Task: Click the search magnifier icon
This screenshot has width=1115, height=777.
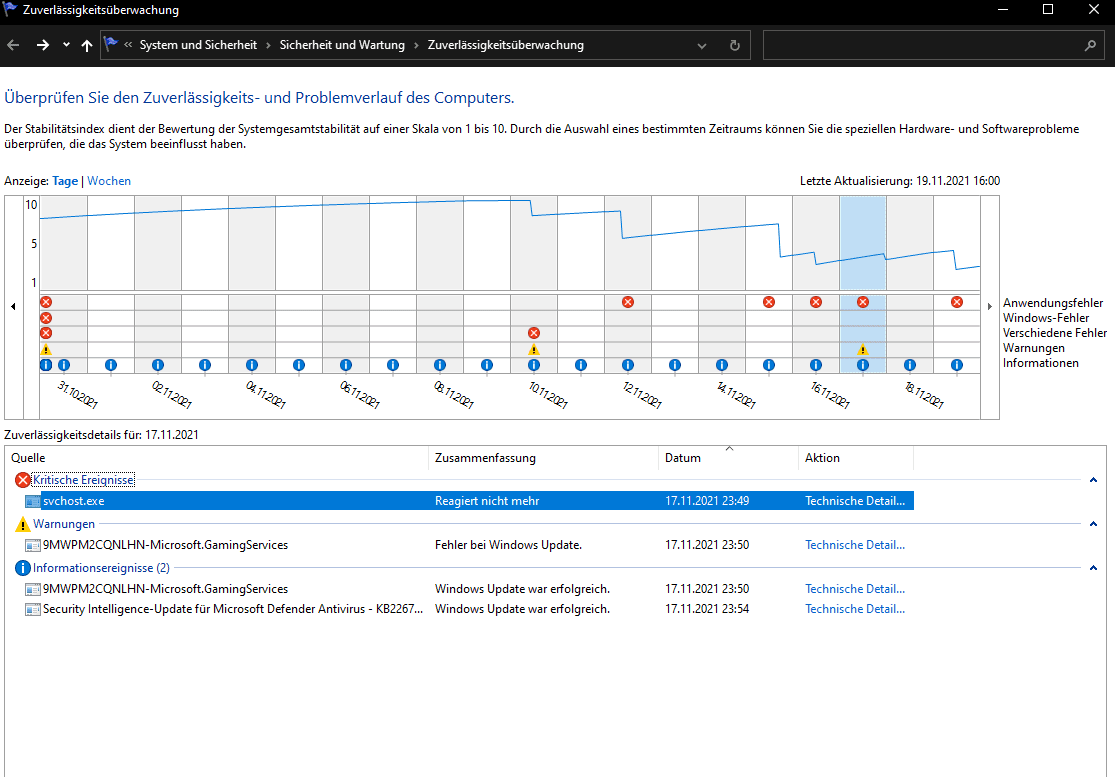Action: click(x=1090, y=45)
